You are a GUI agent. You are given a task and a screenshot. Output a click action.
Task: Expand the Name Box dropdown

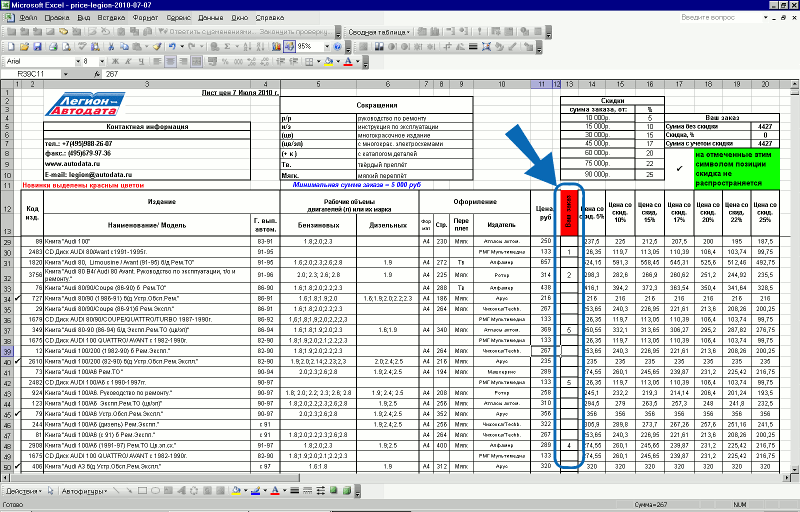click(65, 74)
